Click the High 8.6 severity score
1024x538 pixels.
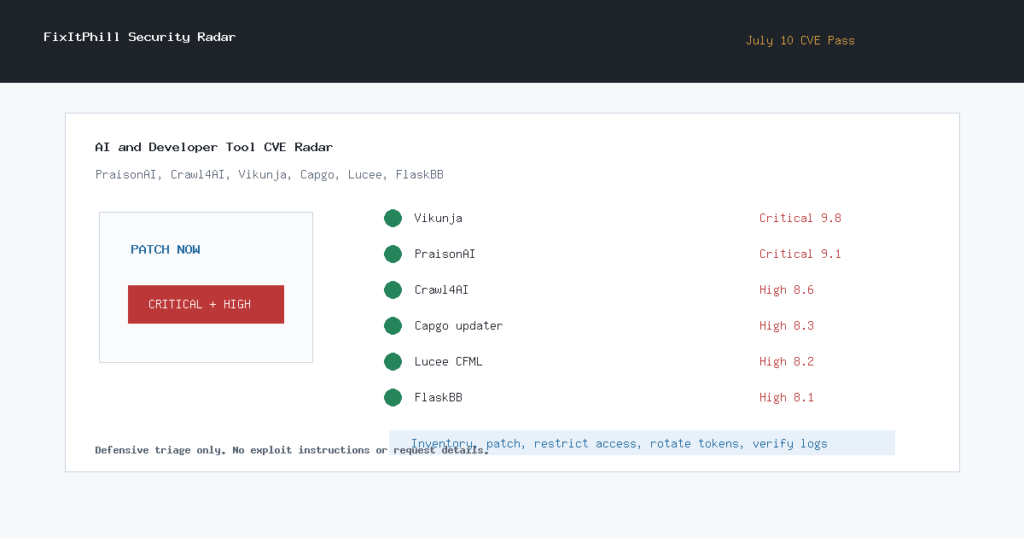tap(786, 290)
